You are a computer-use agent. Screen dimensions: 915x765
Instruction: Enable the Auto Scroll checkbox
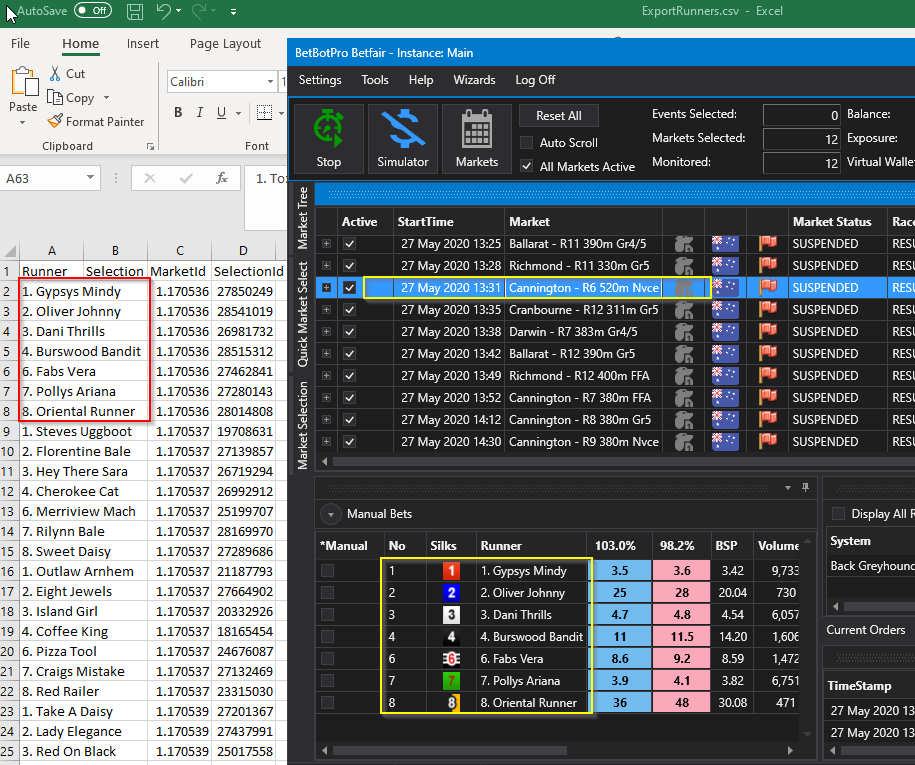pyautogui.click(x=526, y=142)
